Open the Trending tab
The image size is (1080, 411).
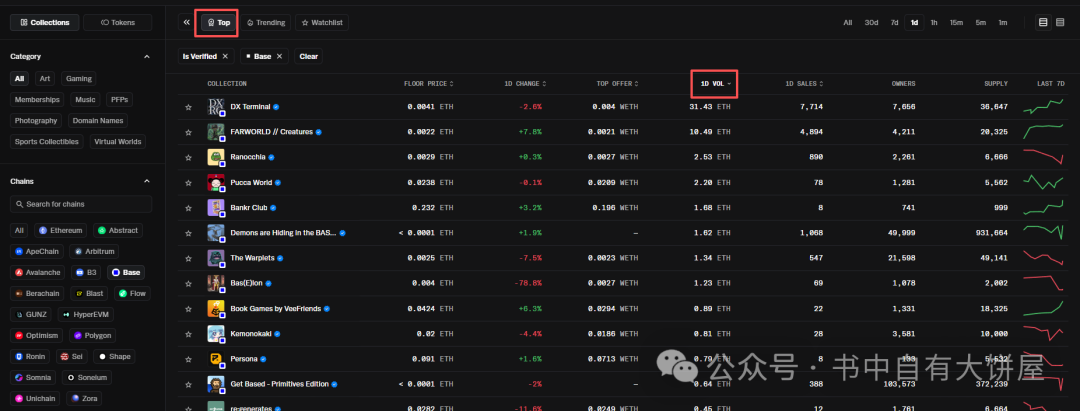tap(265, 22)
